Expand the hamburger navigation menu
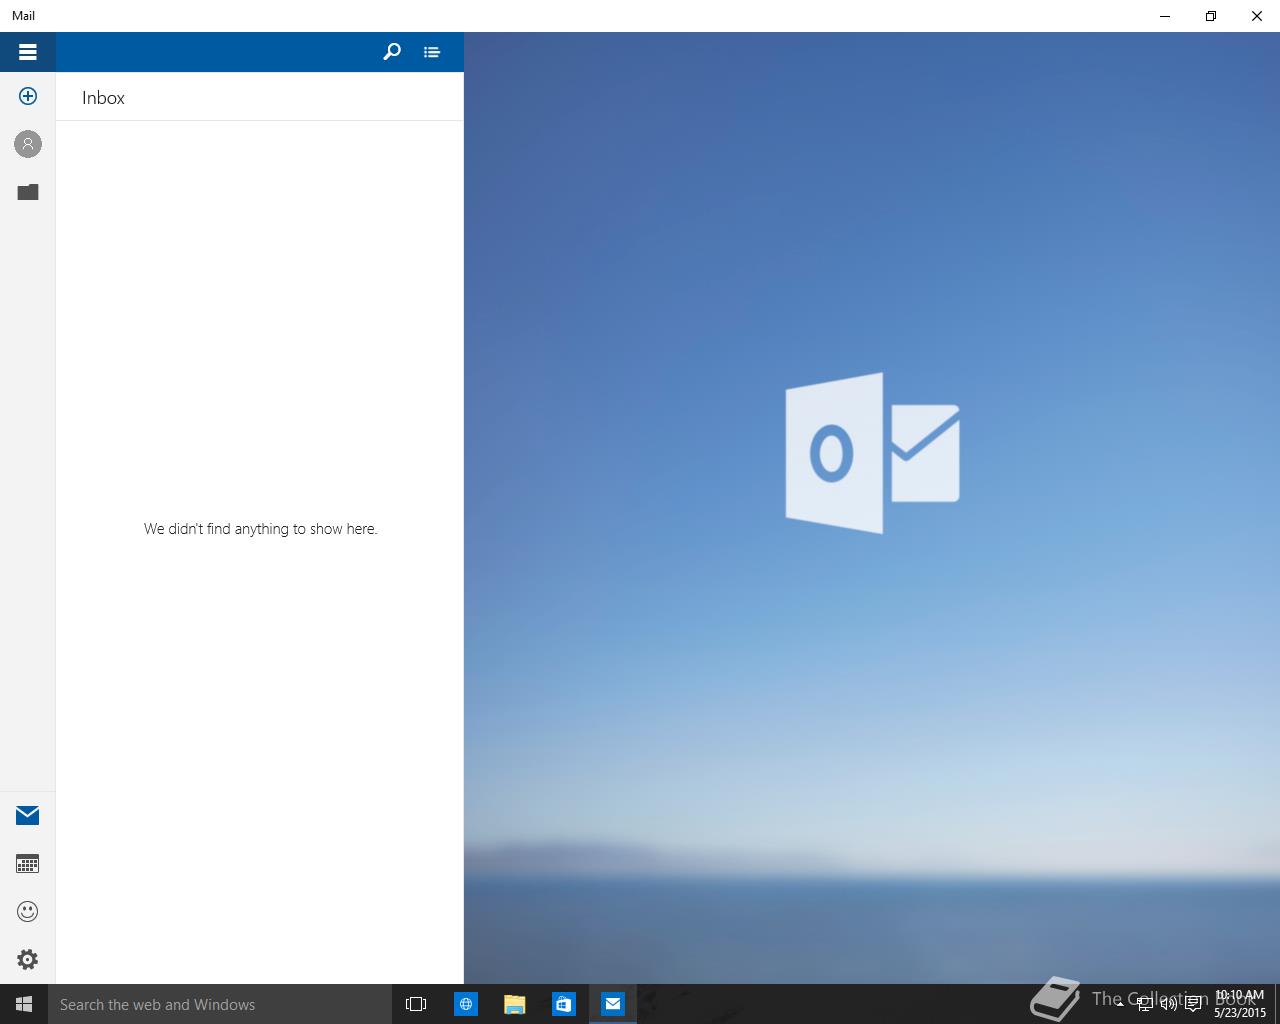This screenshot has height=1024, width=1280. 28,52
